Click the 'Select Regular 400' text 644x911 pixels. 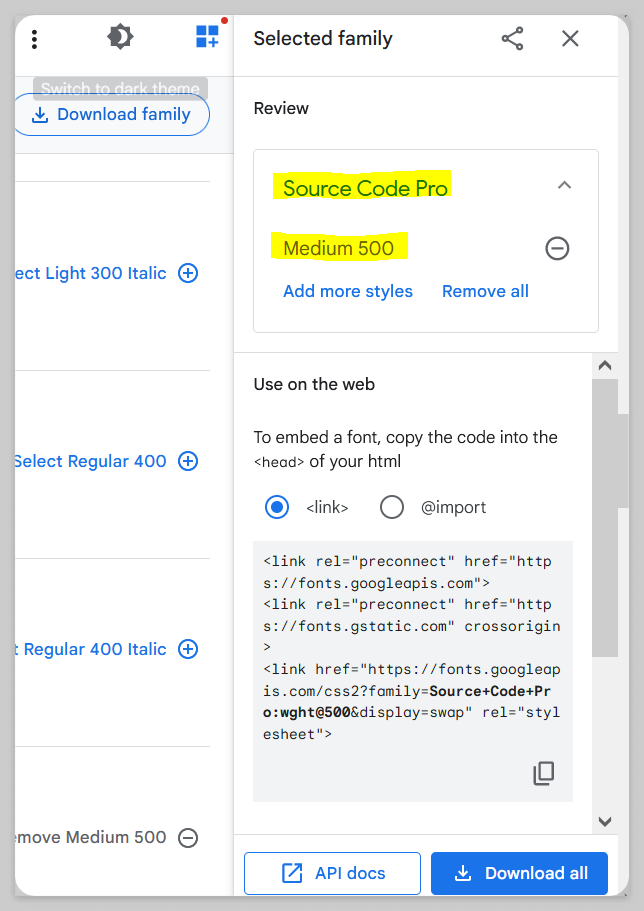point(91,461)
